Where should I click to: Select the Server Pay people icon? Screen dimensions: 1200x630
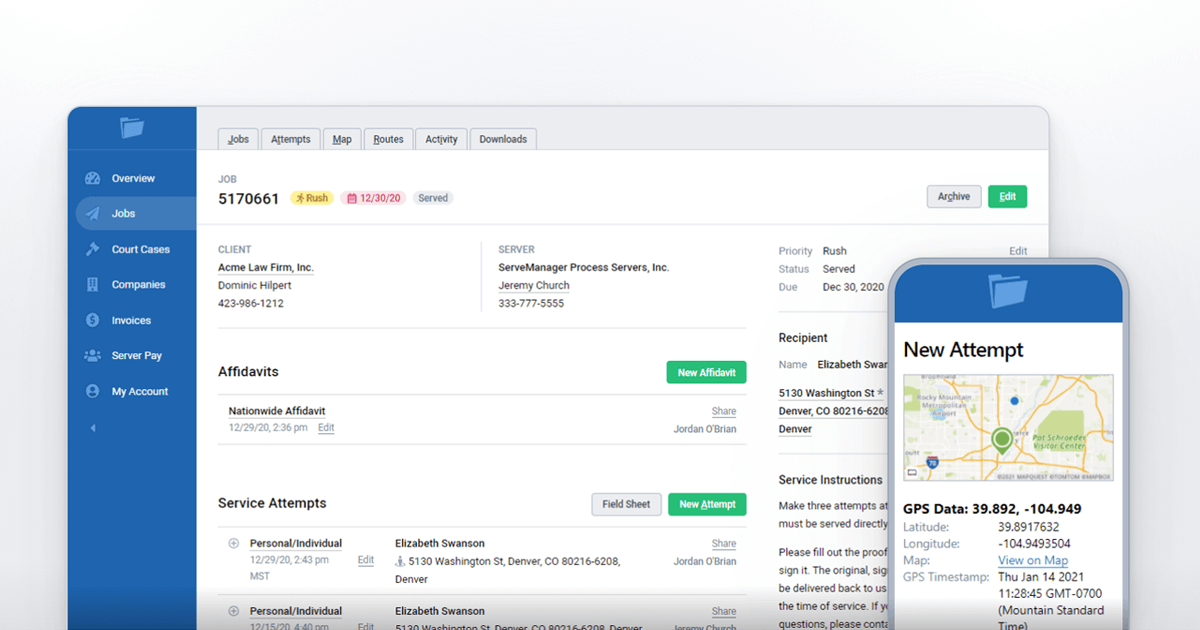[x=91, y=355]
